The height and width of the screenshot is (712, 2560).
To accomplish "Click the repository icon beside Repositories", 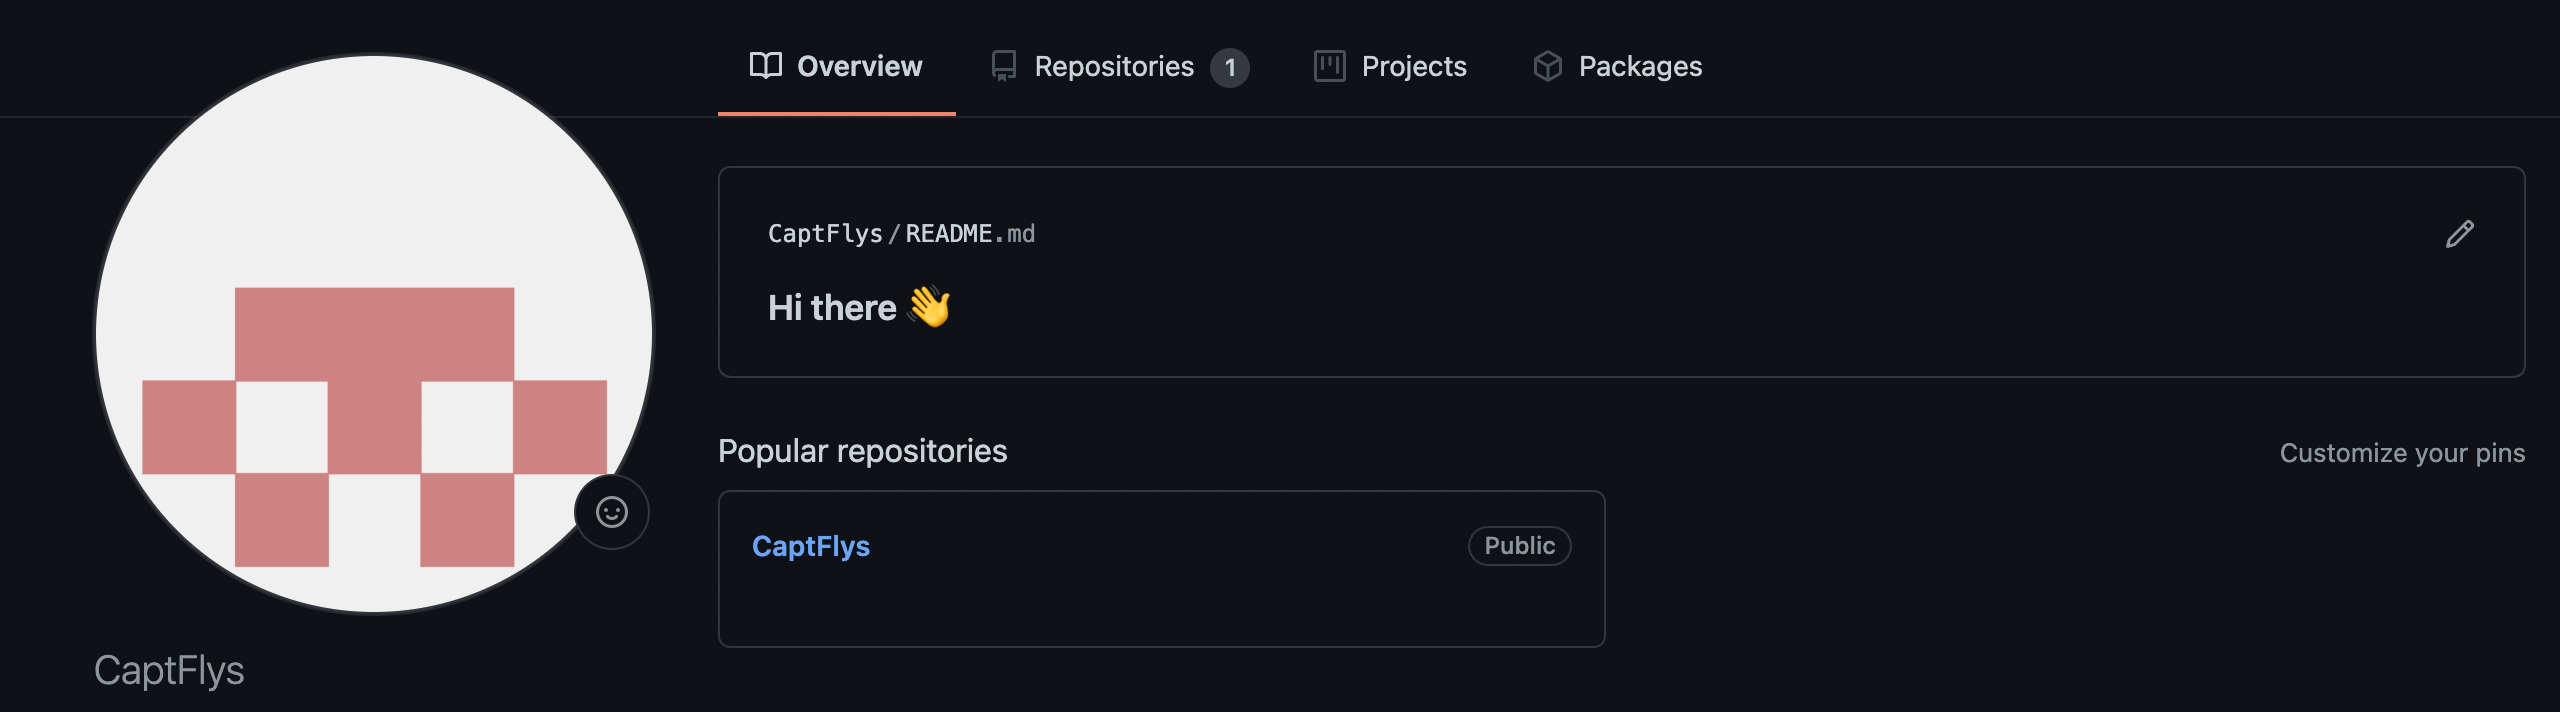I will [1004, 66].
